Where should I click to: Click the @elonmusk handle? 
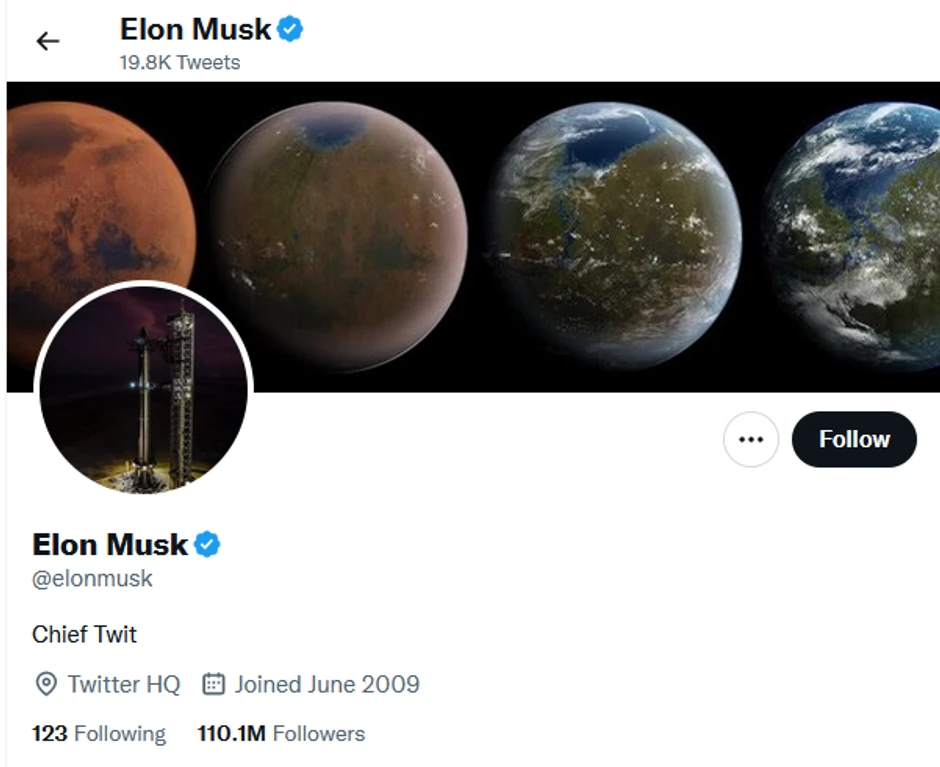pos(92,579)
